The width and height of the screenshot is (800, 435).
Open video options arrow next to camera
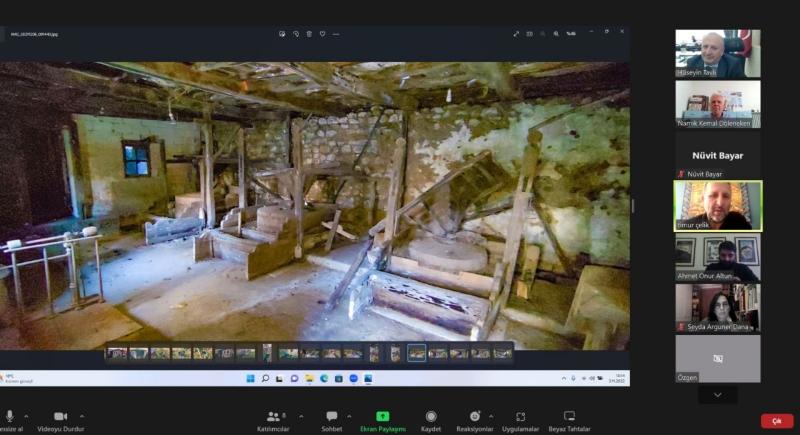click(82, 415)
